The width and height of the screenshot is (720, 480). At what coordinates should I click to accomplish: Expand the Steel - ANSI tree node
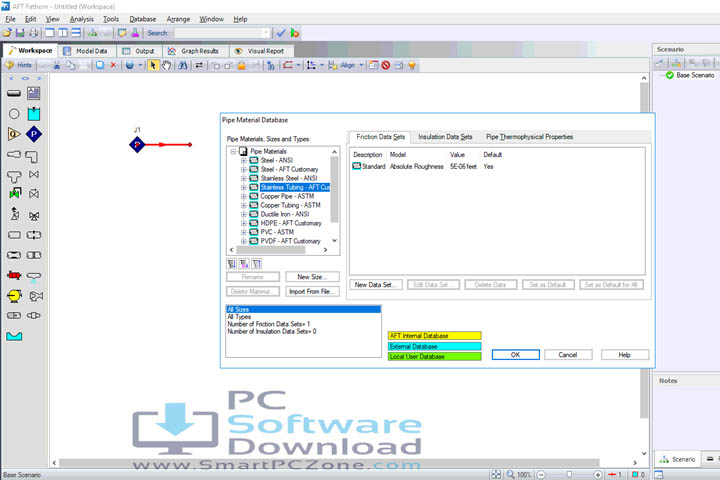(244, 160)
